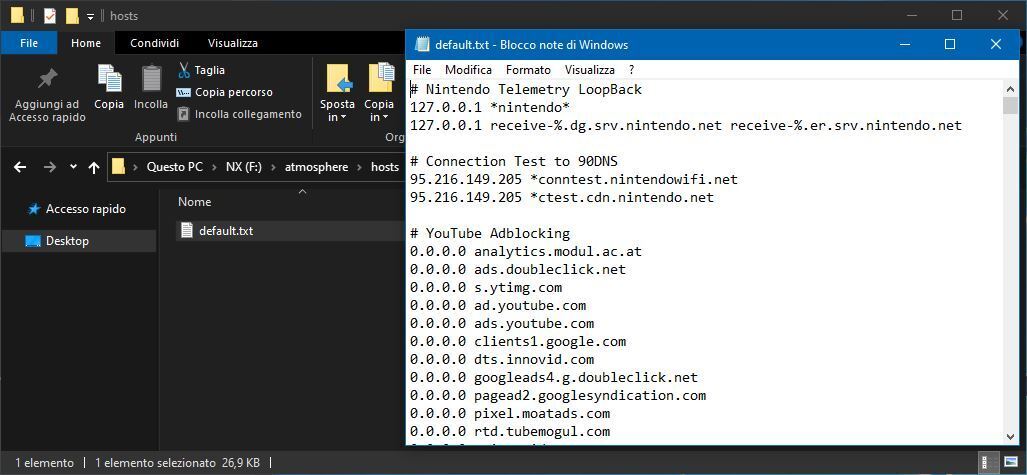The height and width of the screenshot is (475, 1027).
Task: Click the Copia (copy) icon in ribbon
Action: [x=109, y=80]
